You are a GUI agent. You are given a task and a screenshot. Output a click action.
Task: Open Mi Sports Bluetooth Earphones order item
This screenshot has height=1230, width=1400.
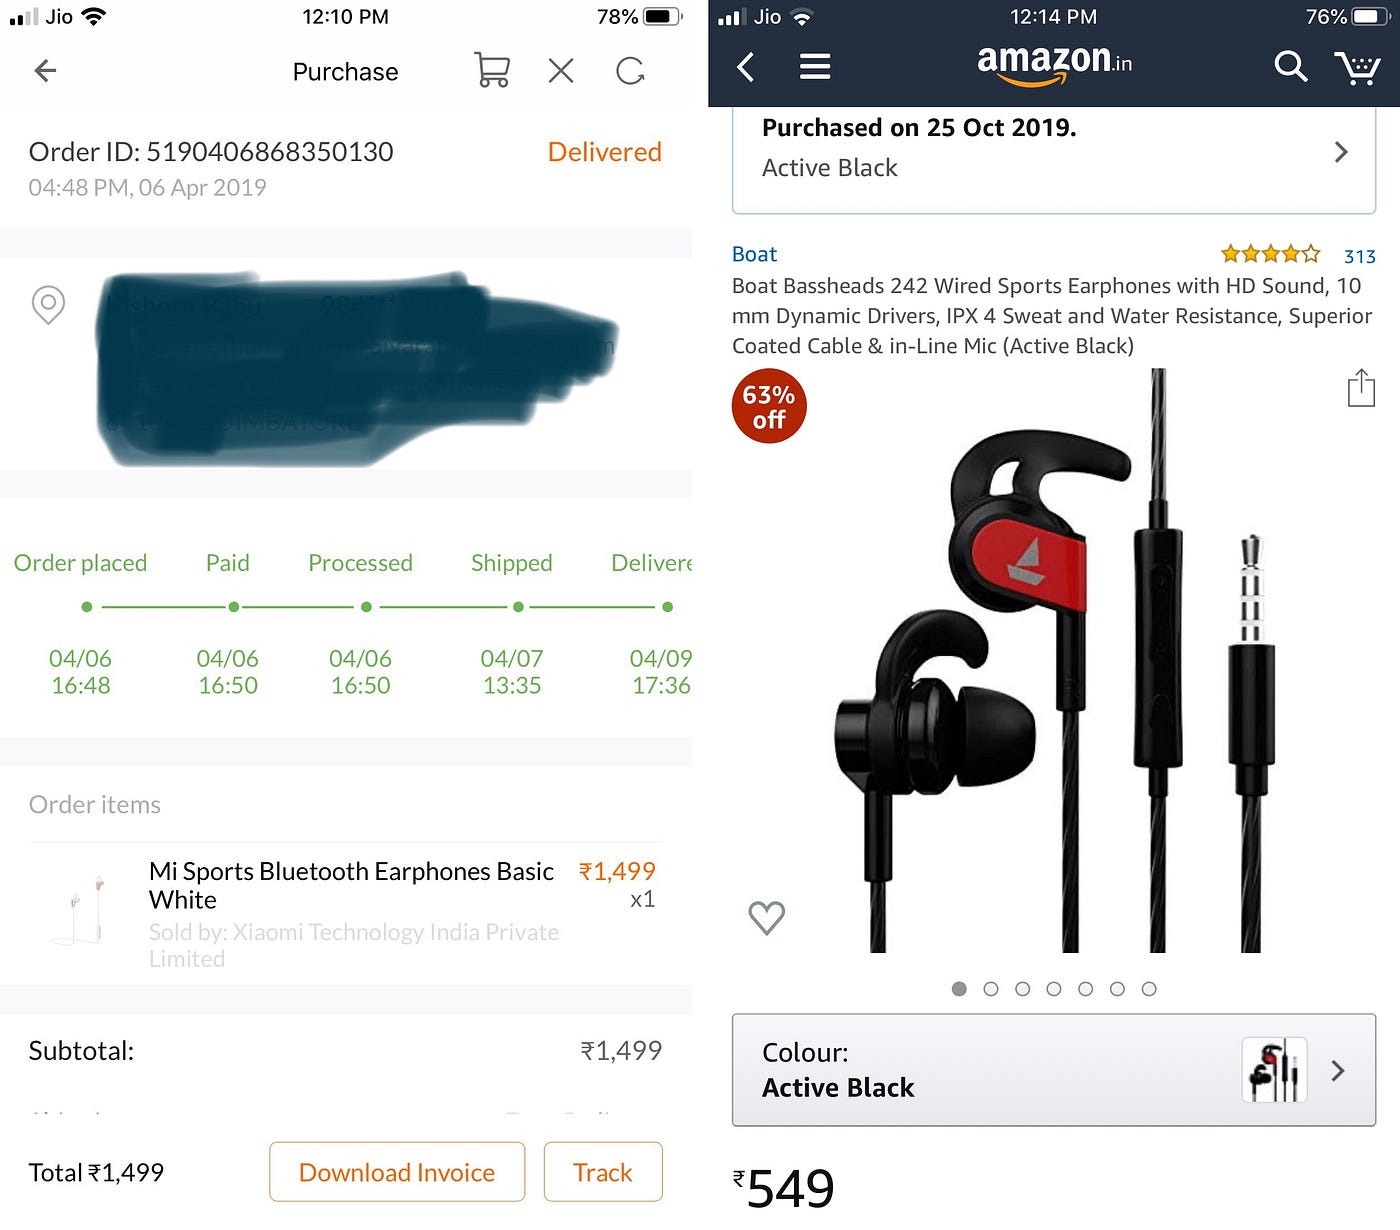click(346, 914)
